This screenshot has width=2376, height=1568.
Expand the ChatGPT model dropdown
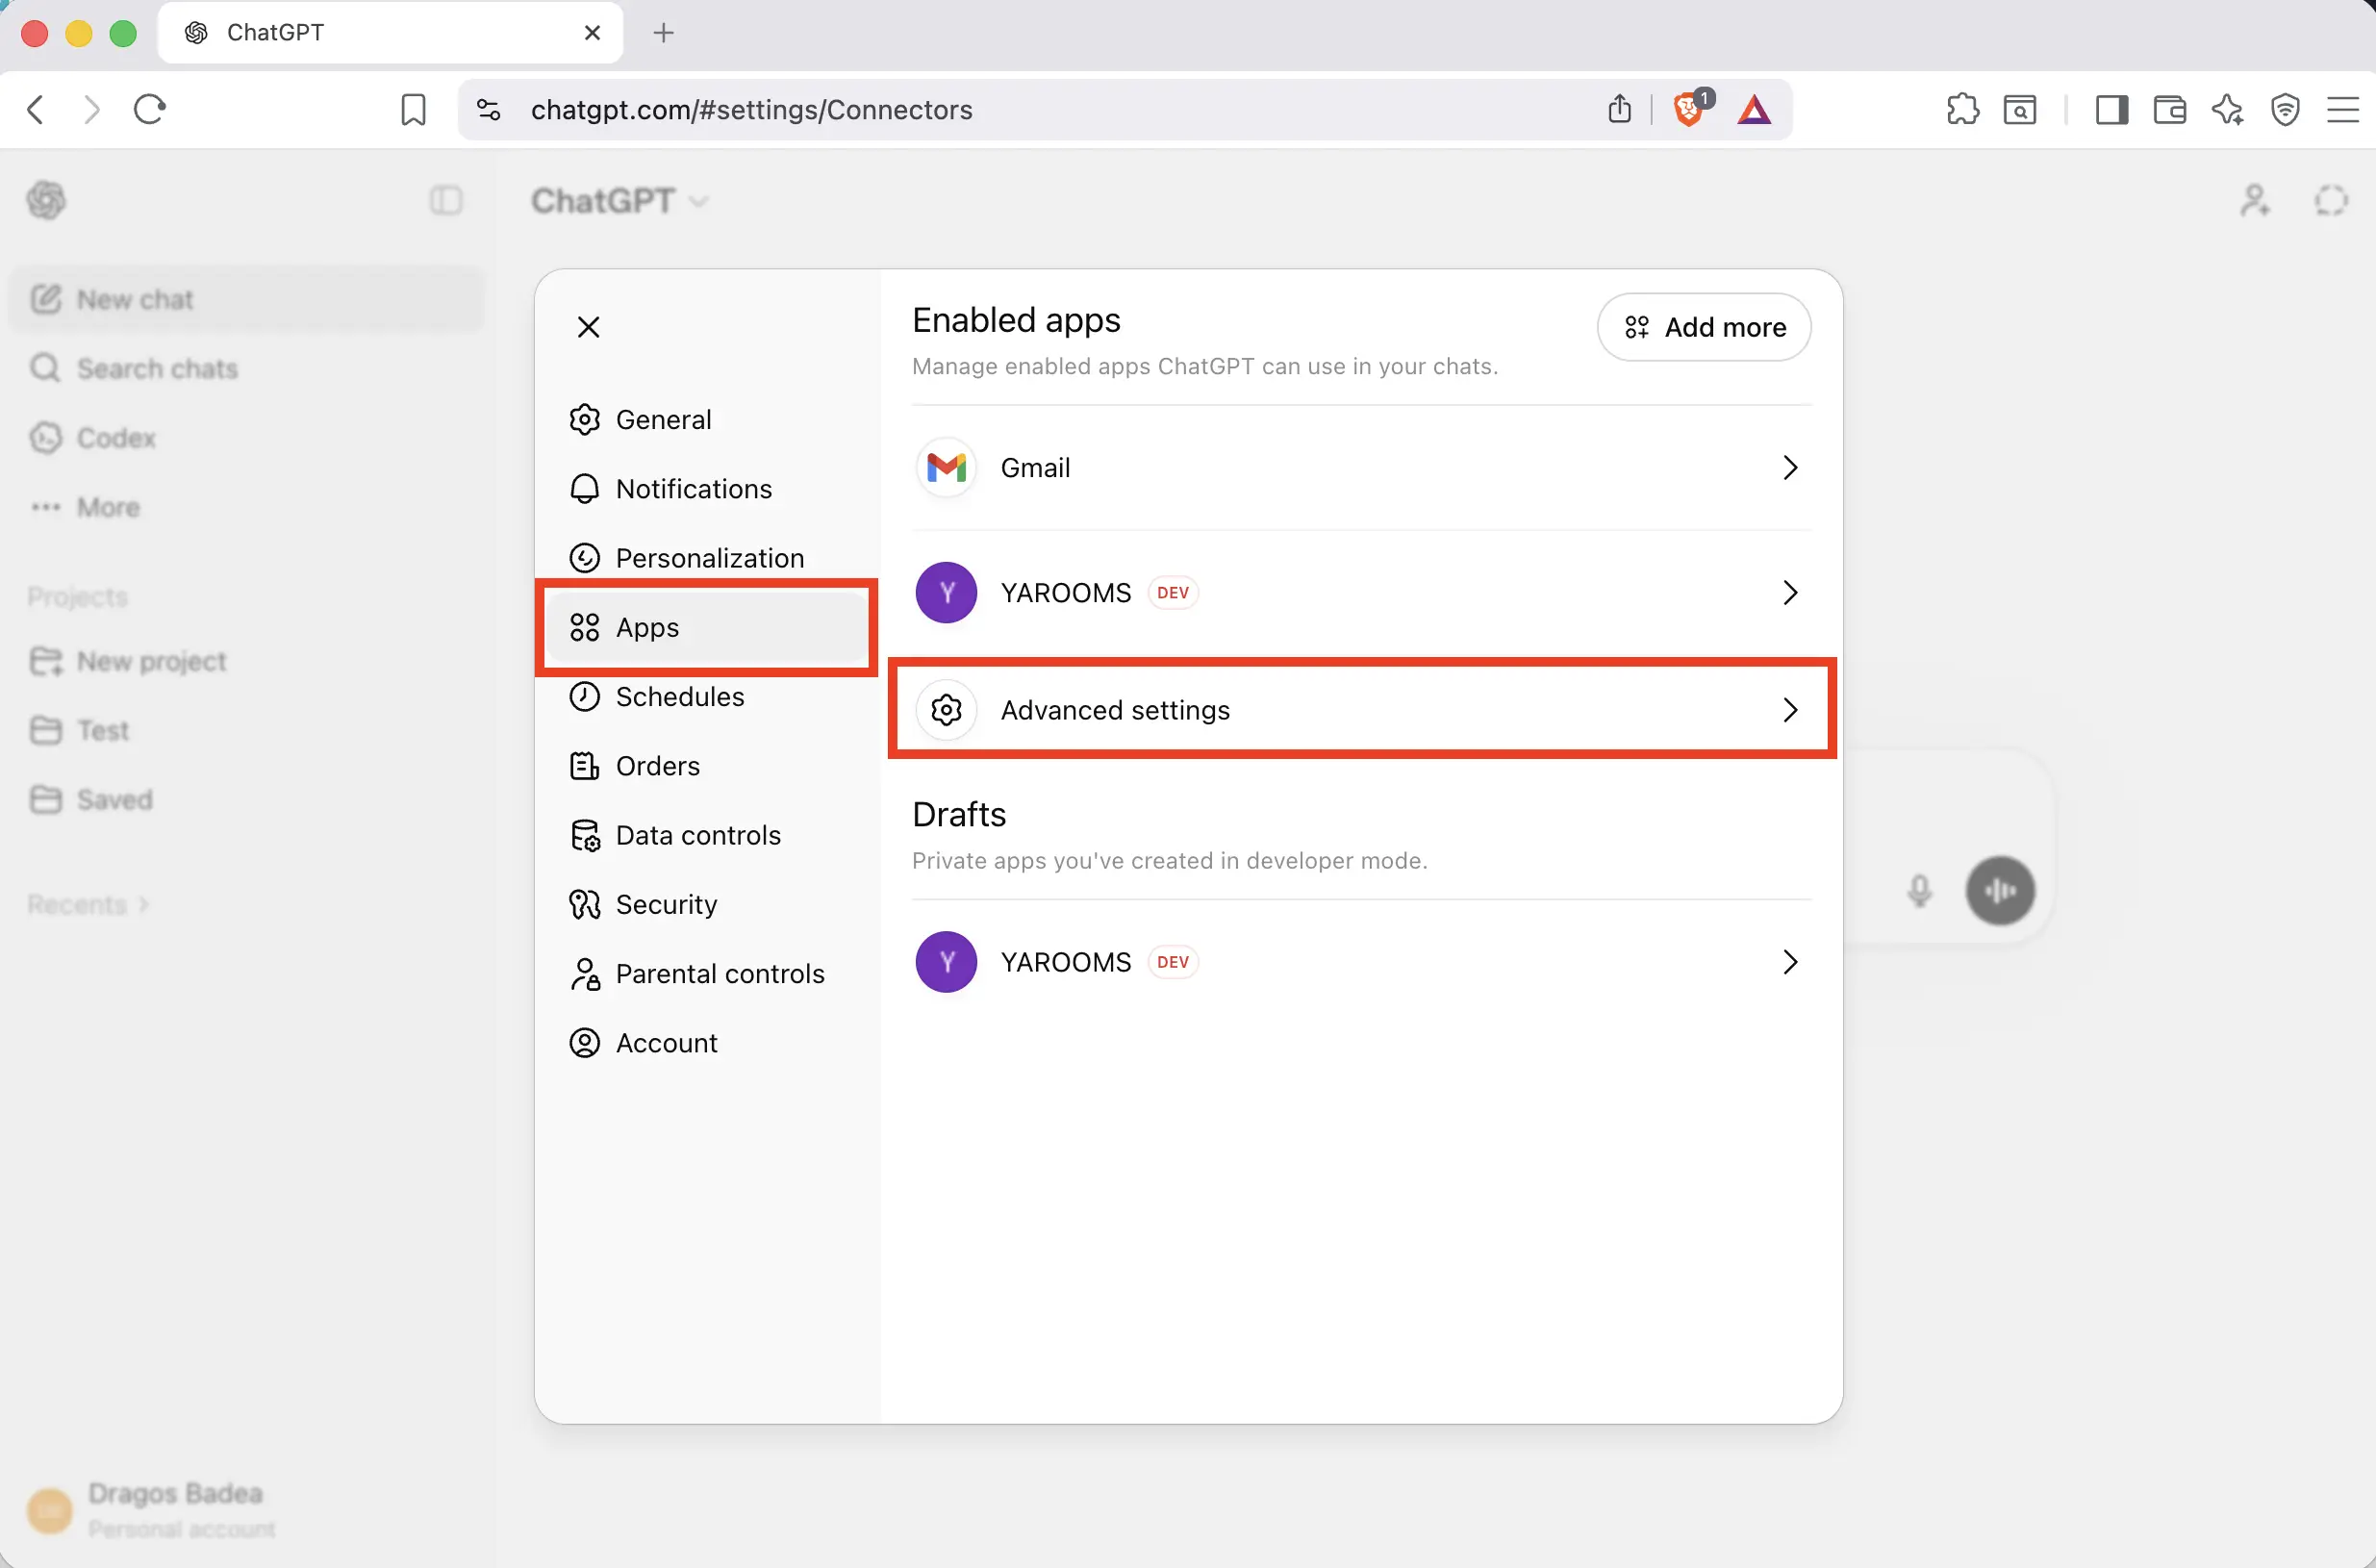(698, 201)
